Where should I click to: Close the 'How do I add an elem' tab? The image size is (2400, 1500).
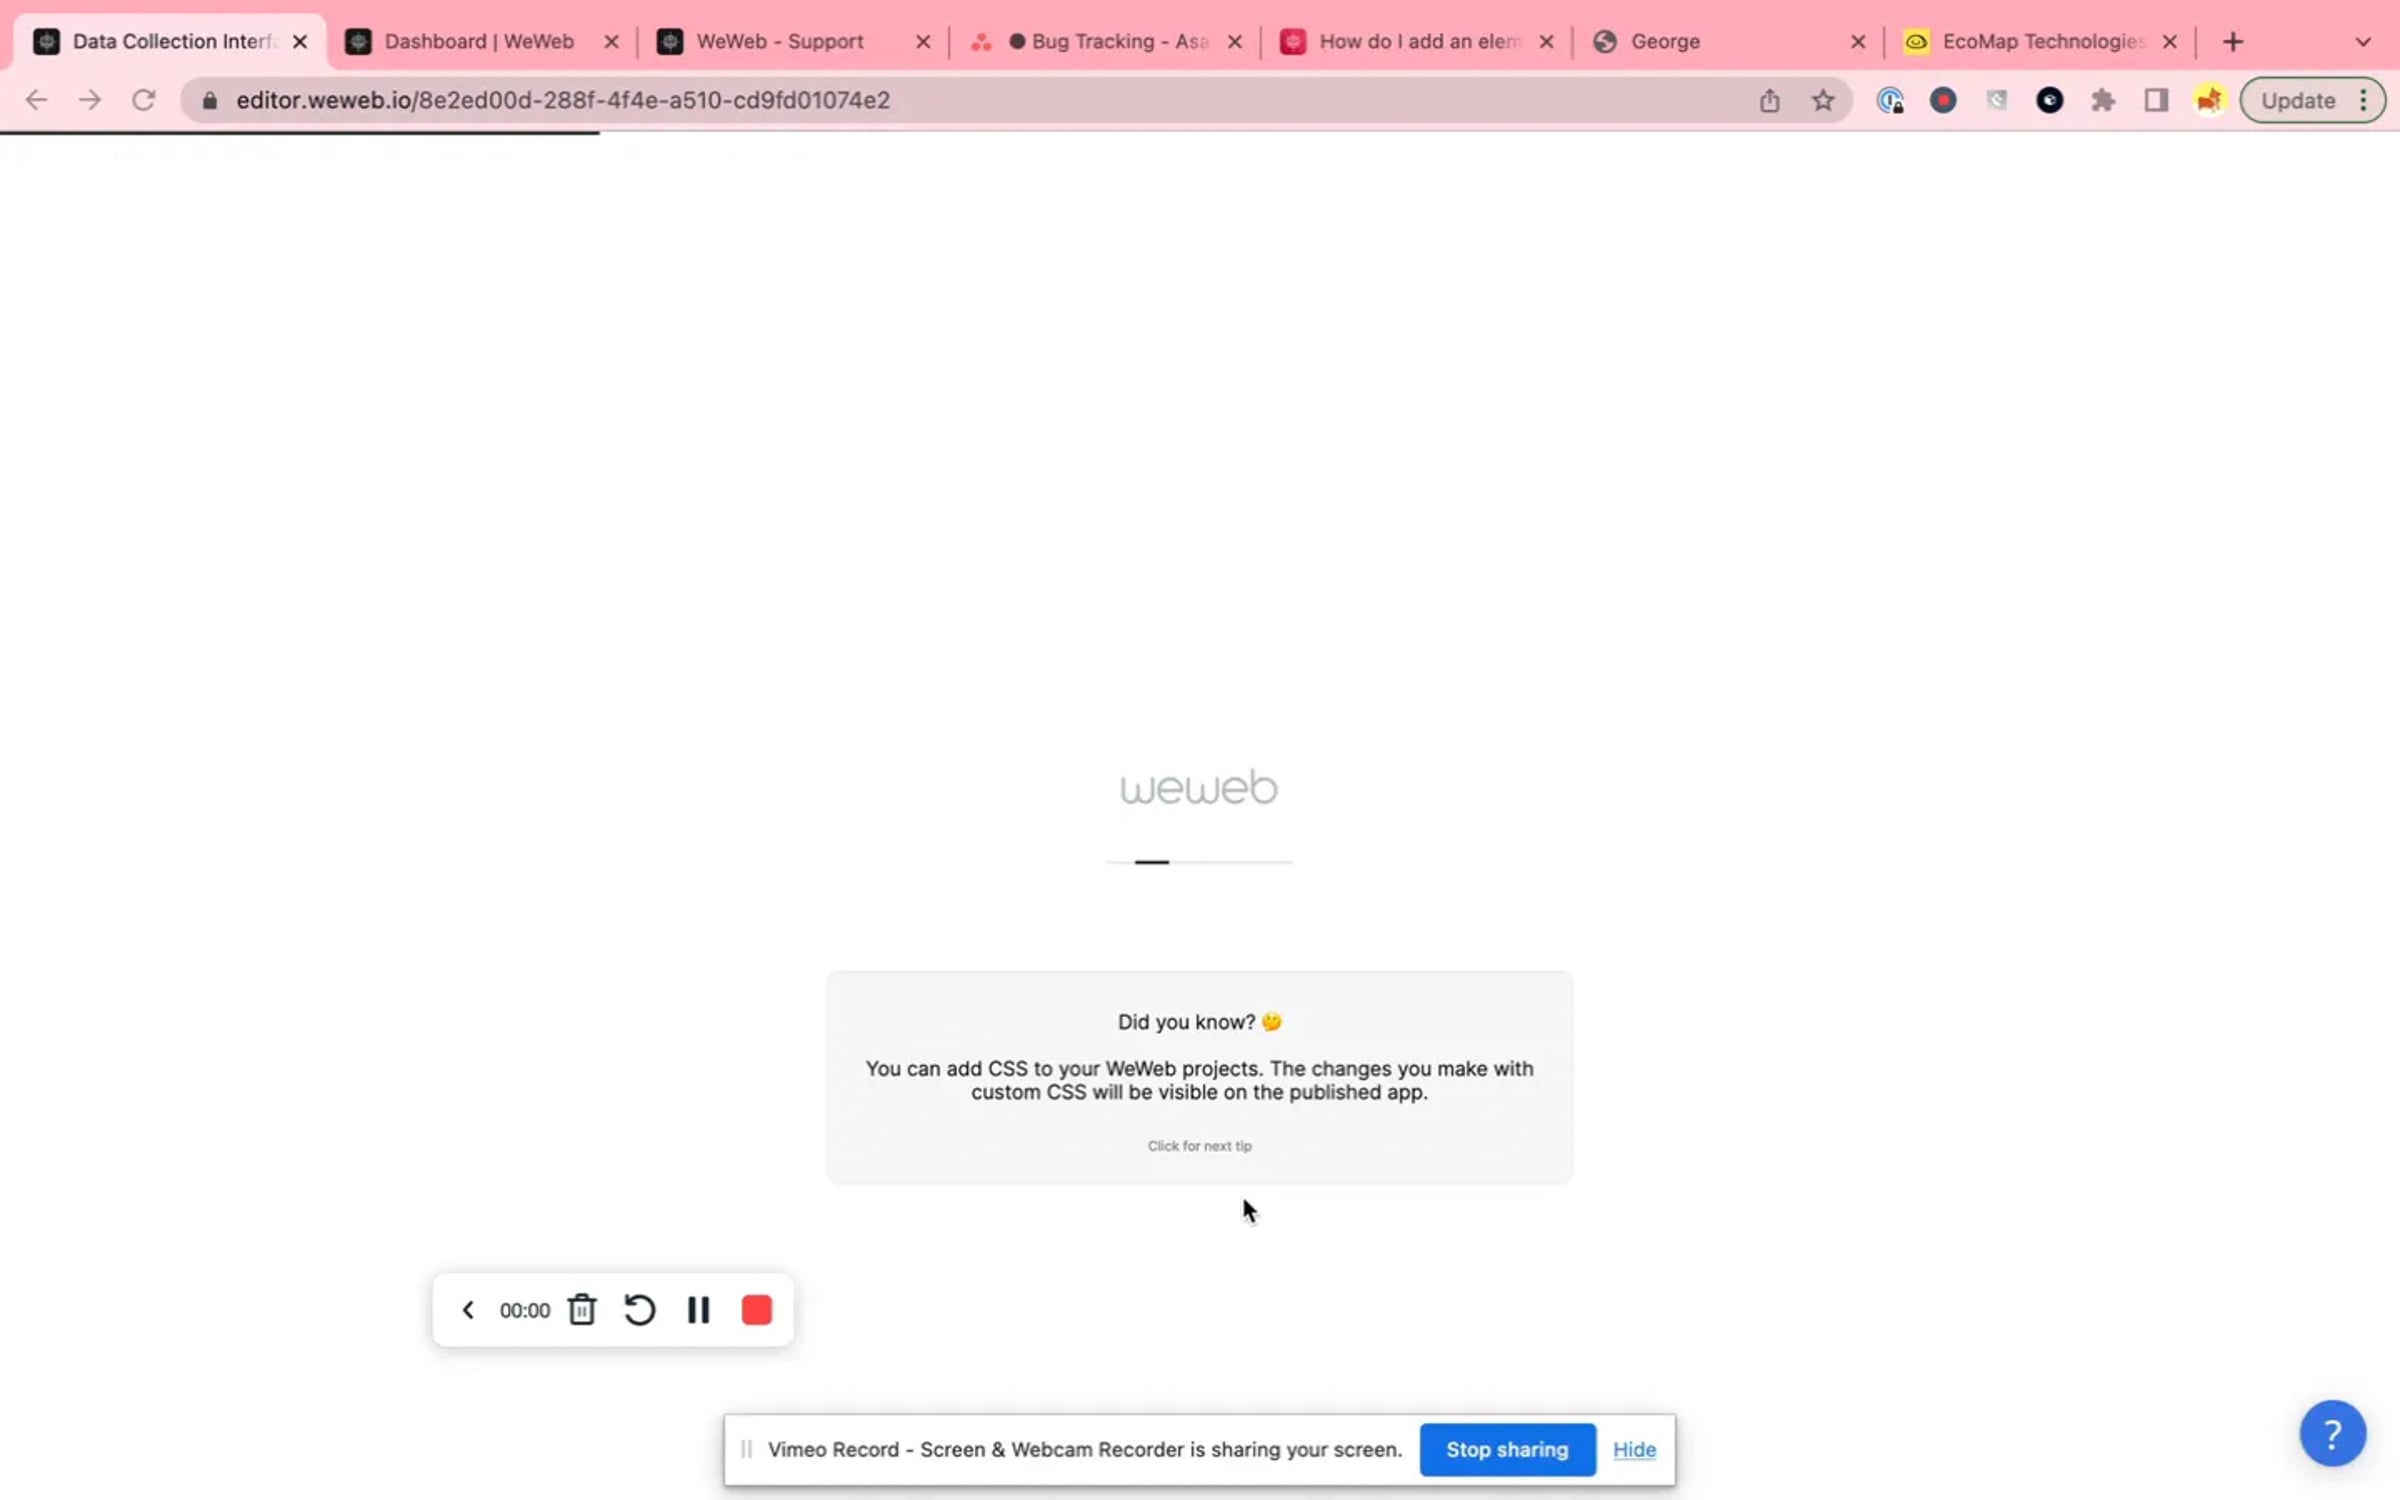[x=1546, y=42]
